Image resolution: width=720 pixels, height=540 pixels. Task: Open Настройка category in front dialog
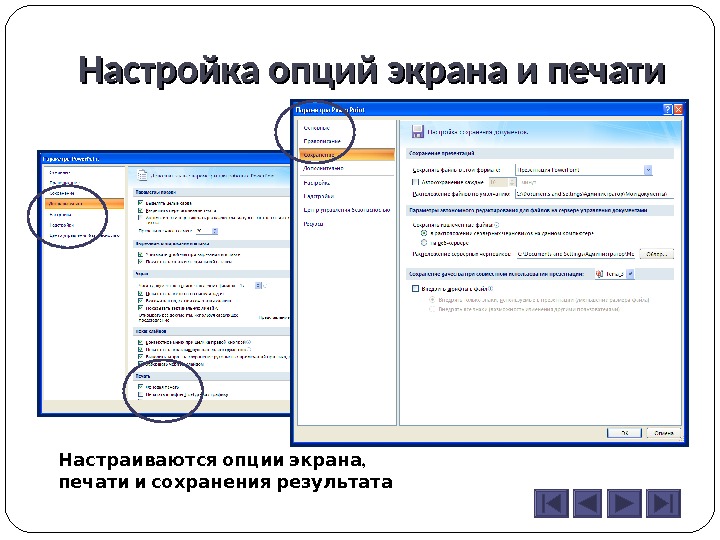tap(316, 183)
